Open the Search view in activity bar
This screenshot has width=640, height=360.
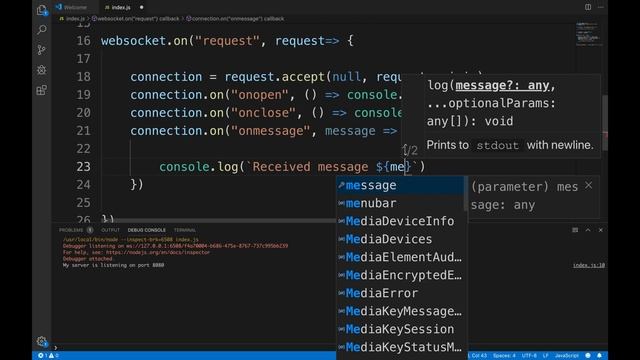click(42, 30)
